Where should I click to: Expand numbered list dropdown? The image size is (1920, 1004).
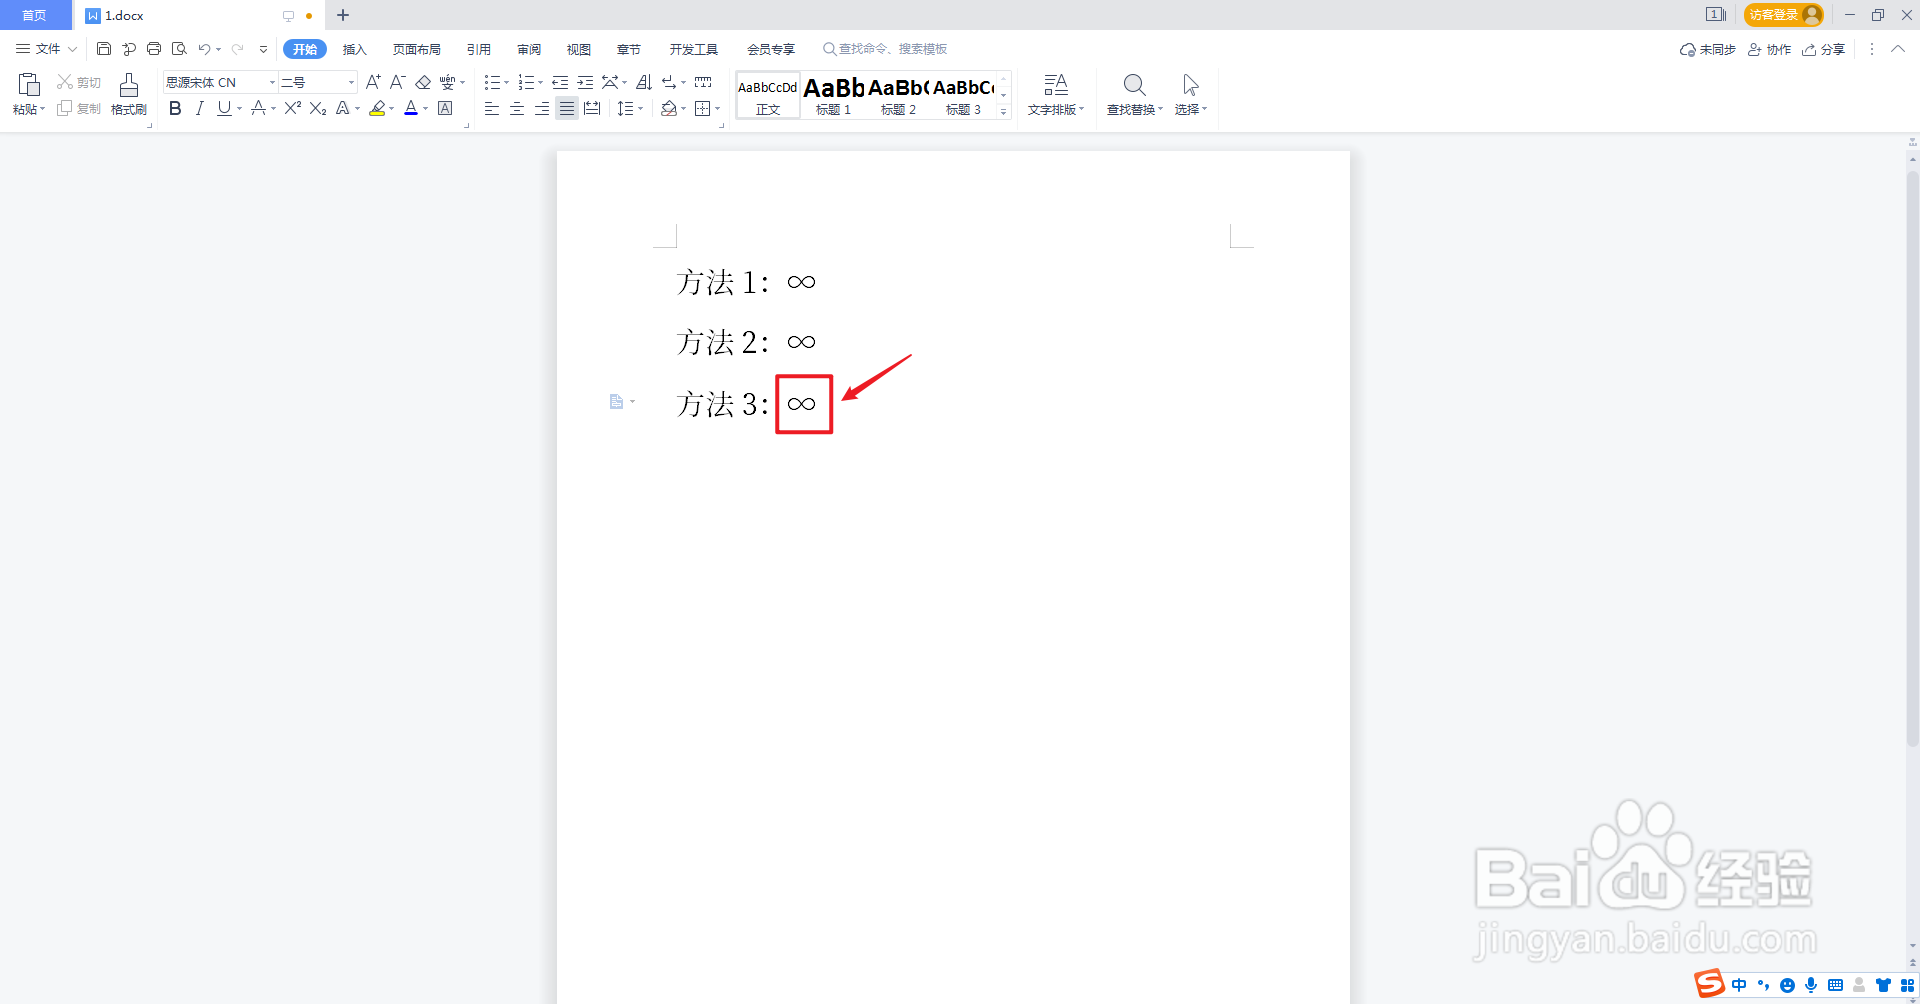pos(541,83)
